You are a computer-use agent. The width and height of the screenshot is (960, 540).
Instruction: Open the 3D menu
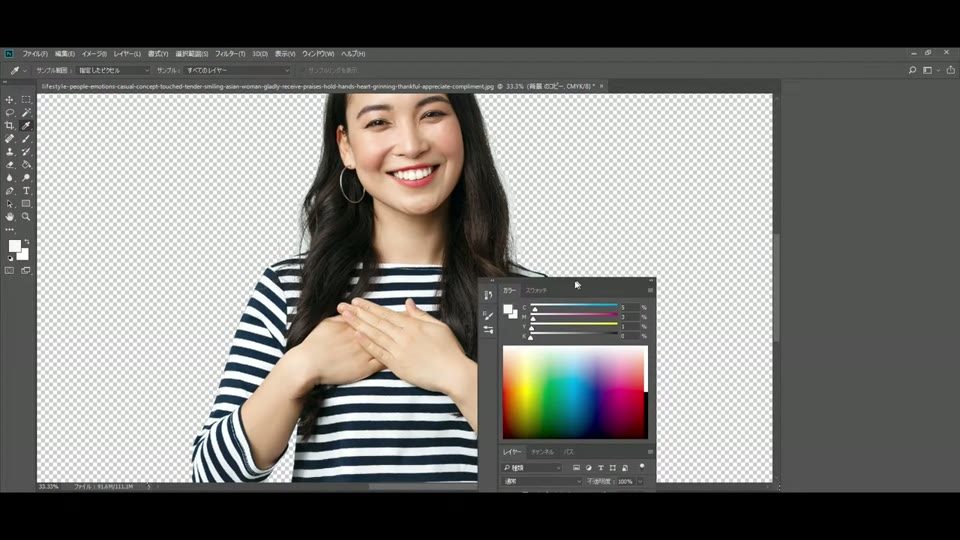click(260, 54)
